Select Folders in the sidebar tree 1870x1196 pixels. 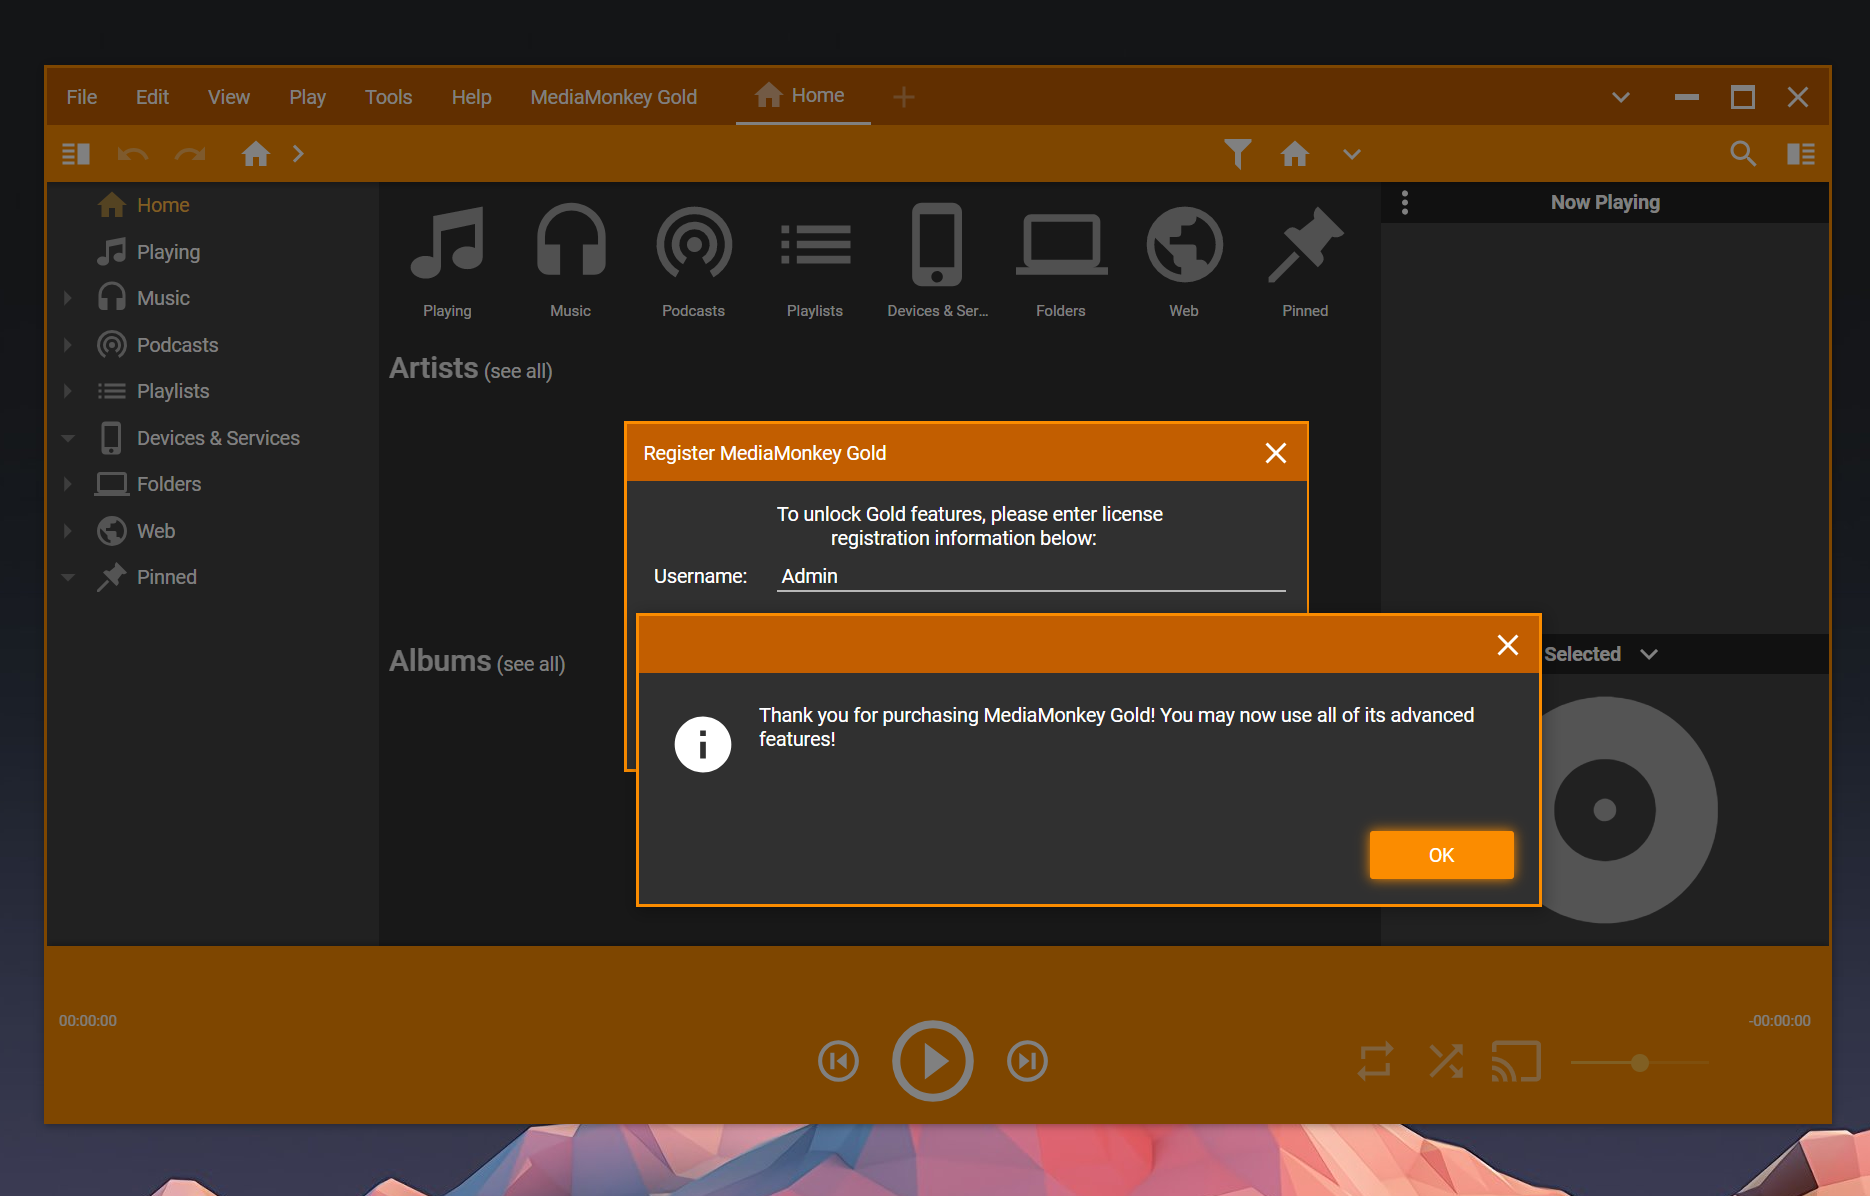169,484
